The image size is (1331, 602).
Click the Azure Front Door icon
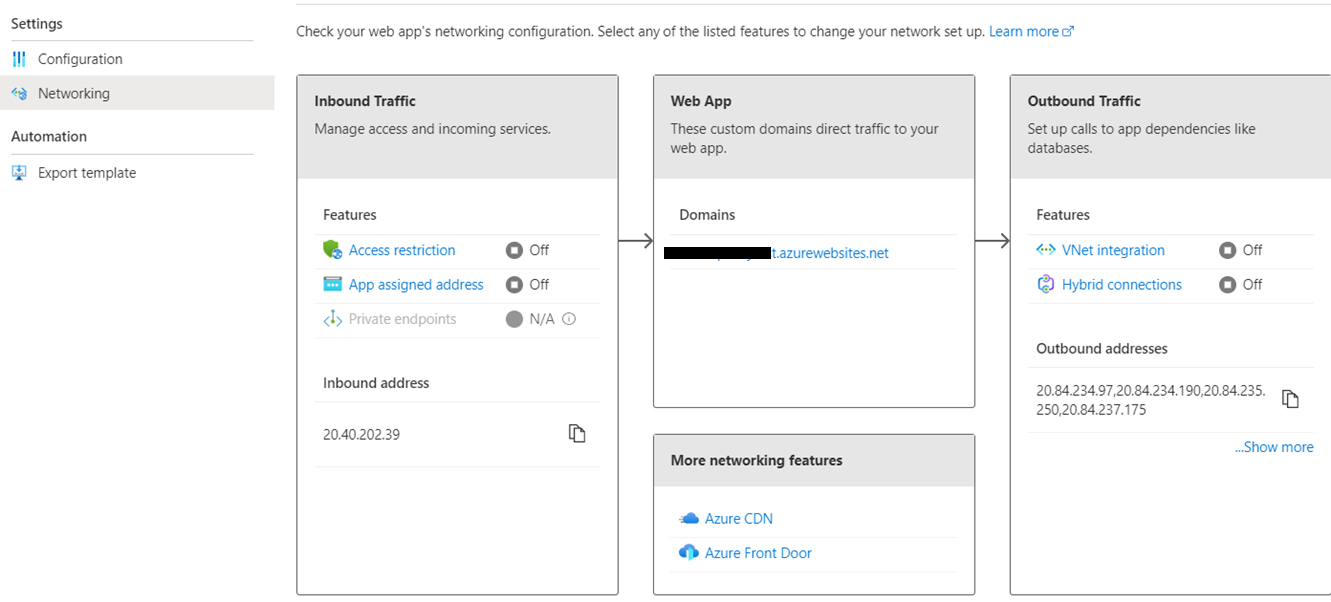pos(688,552)
